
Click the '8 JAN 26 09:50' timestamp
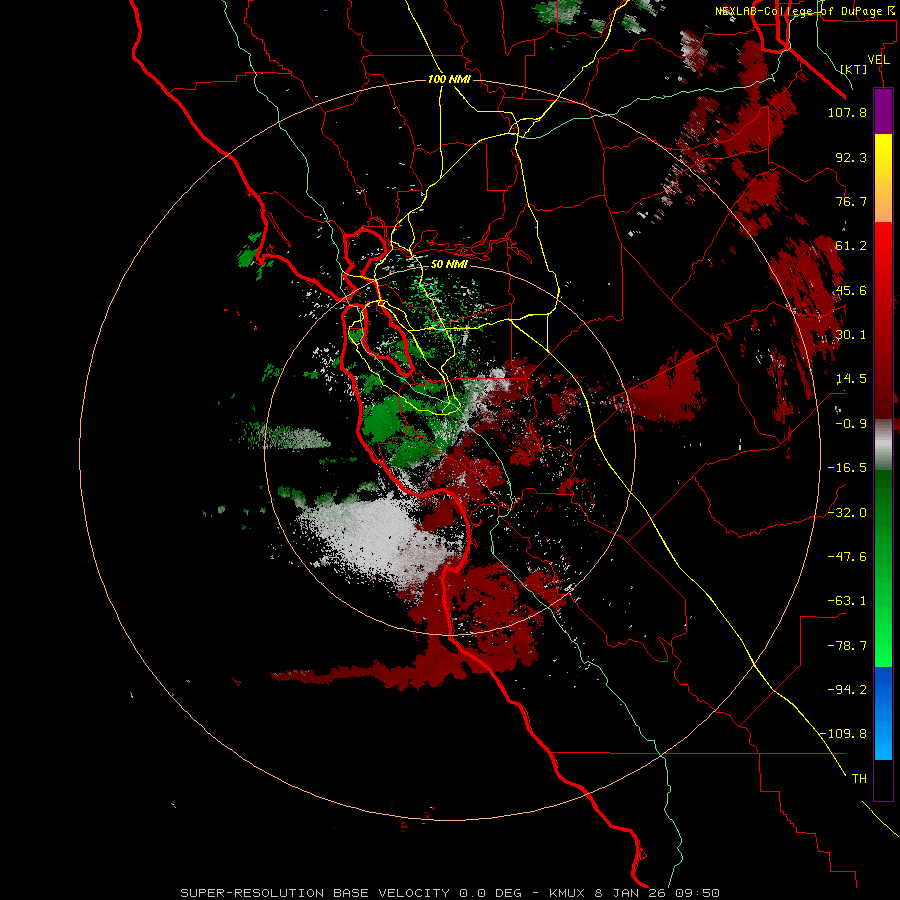point(659,893)
